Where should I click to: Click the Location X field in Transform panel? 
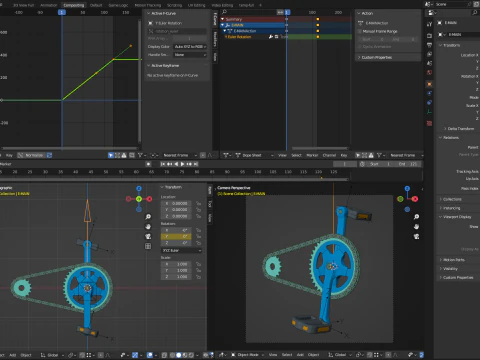(176, 203)
